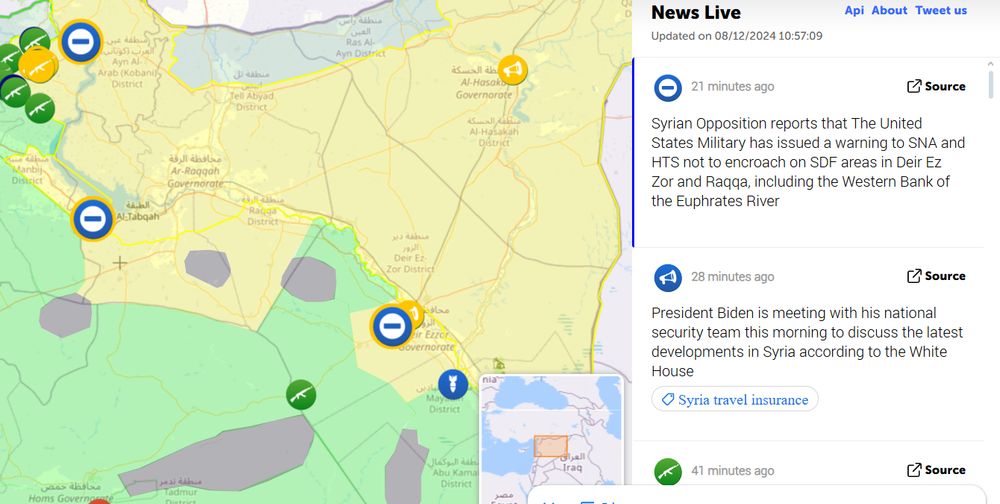Click the blue no-entry marker near Ayn Al-Arab

(x=82, y=41)
